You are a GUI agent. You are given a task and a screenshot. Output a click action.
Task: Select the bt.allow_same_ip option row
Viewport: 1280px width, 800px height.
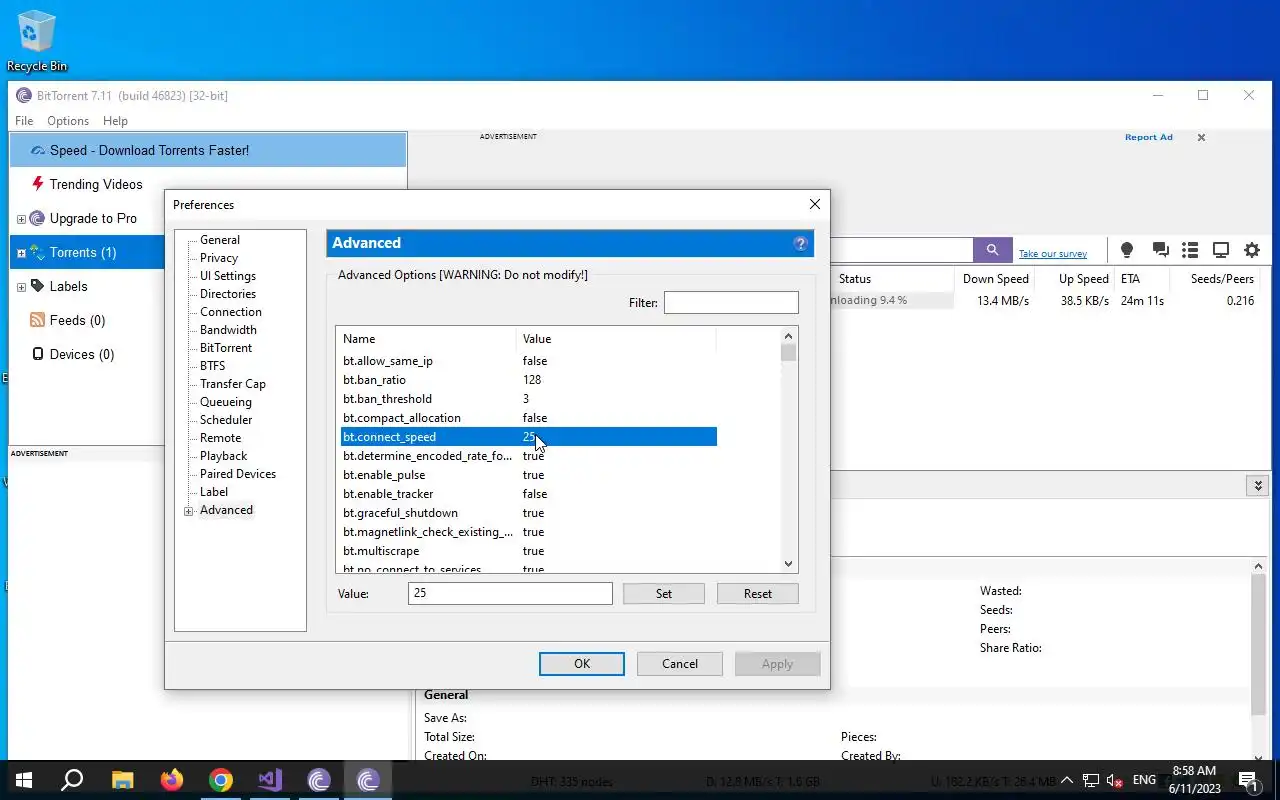coord(529,361)
